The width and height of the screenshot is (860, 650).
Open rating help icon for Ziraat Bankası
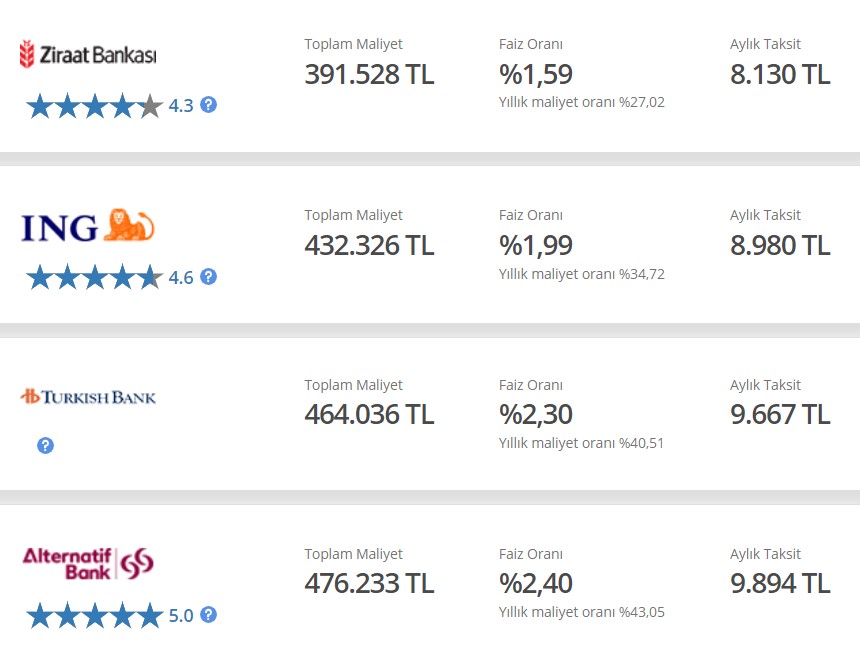(209, 105)
